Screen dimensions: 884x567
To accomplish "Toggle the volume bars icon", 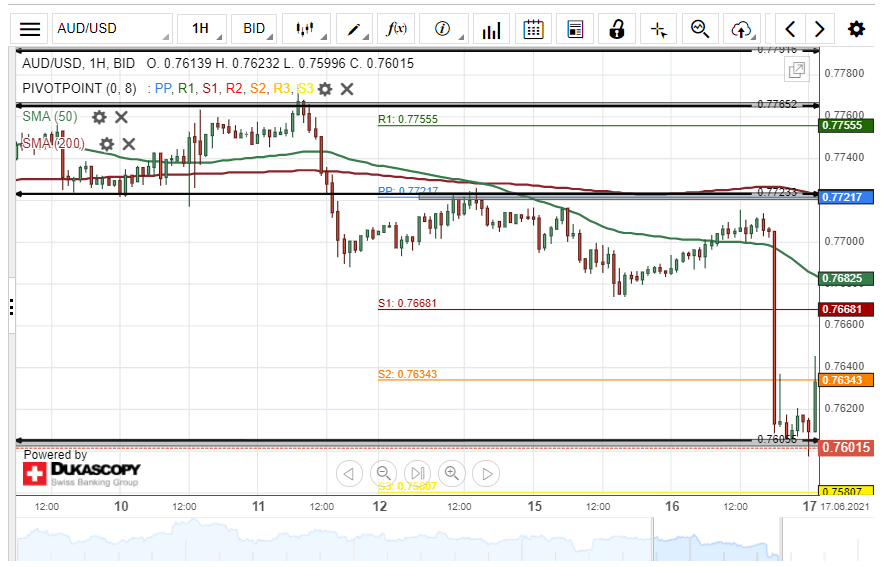I will pos(491,29).
